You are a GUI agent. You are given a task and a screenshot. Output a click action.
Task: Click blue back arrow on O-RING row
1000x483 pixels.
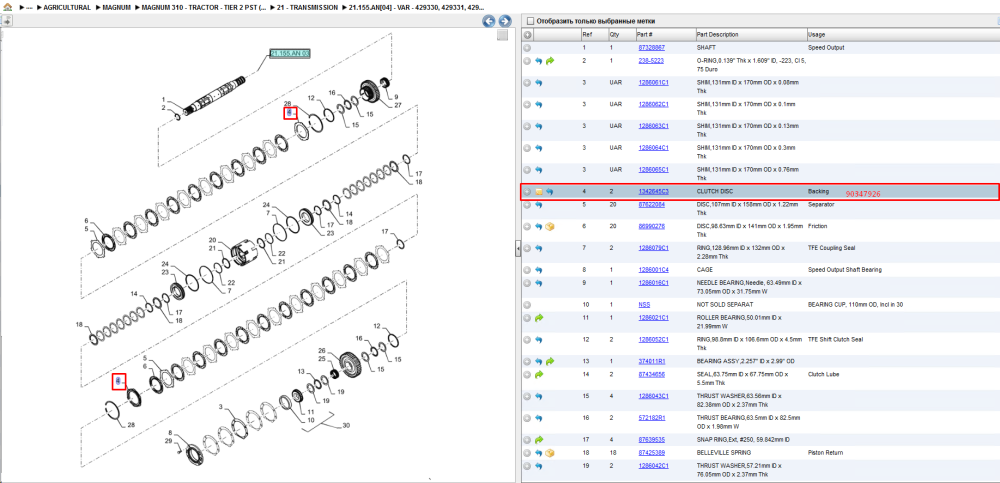pyautogui.click(x=539, y=61)
